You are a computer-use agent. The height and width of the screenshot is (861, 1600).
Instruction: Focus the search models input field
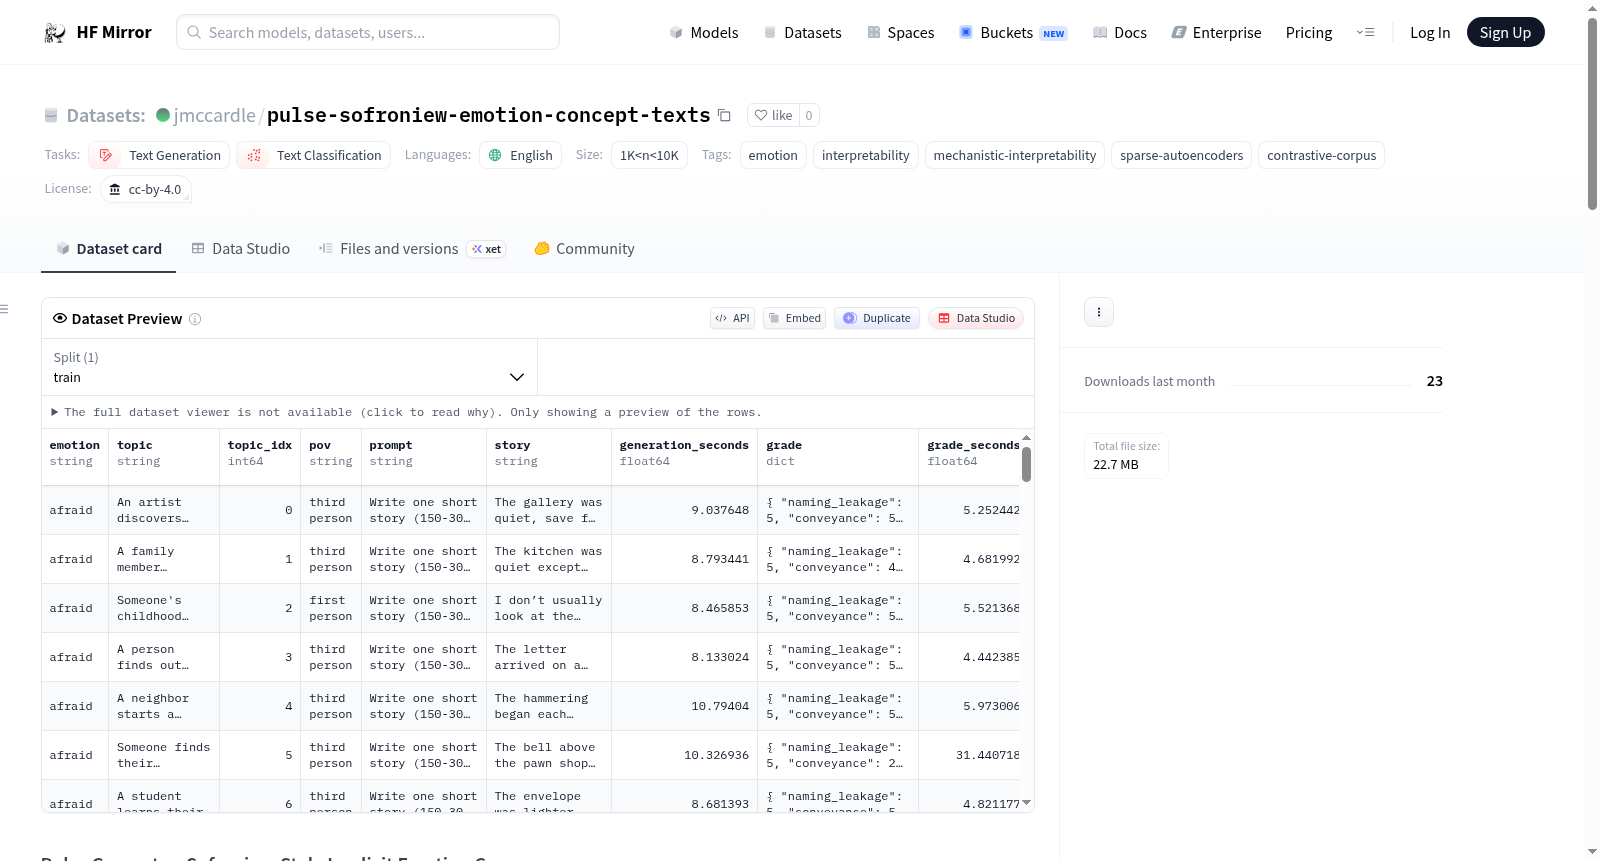[368, 32]
